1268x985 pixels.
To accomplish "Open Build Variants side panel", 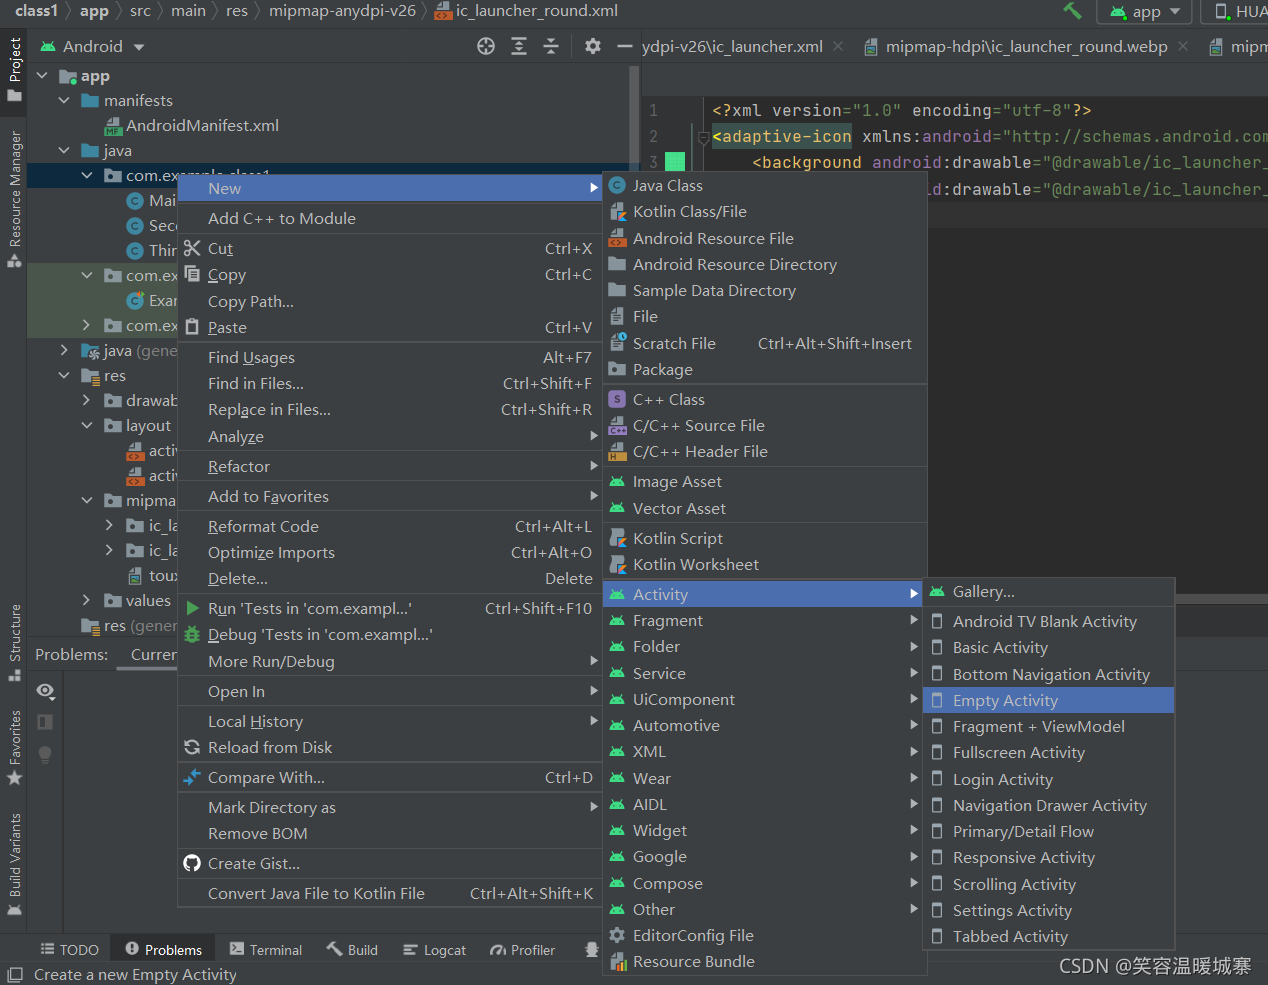I will click(x=14, y=865).
